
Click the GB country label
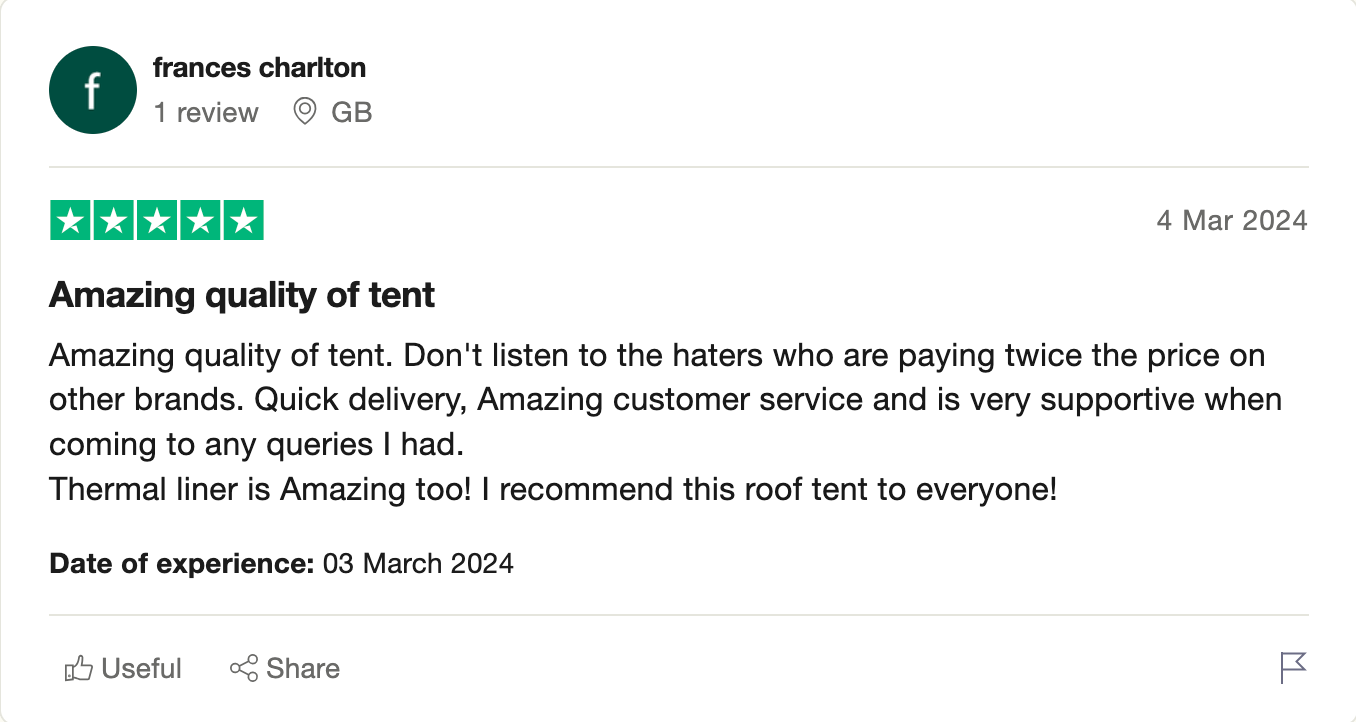click(351, 112)
